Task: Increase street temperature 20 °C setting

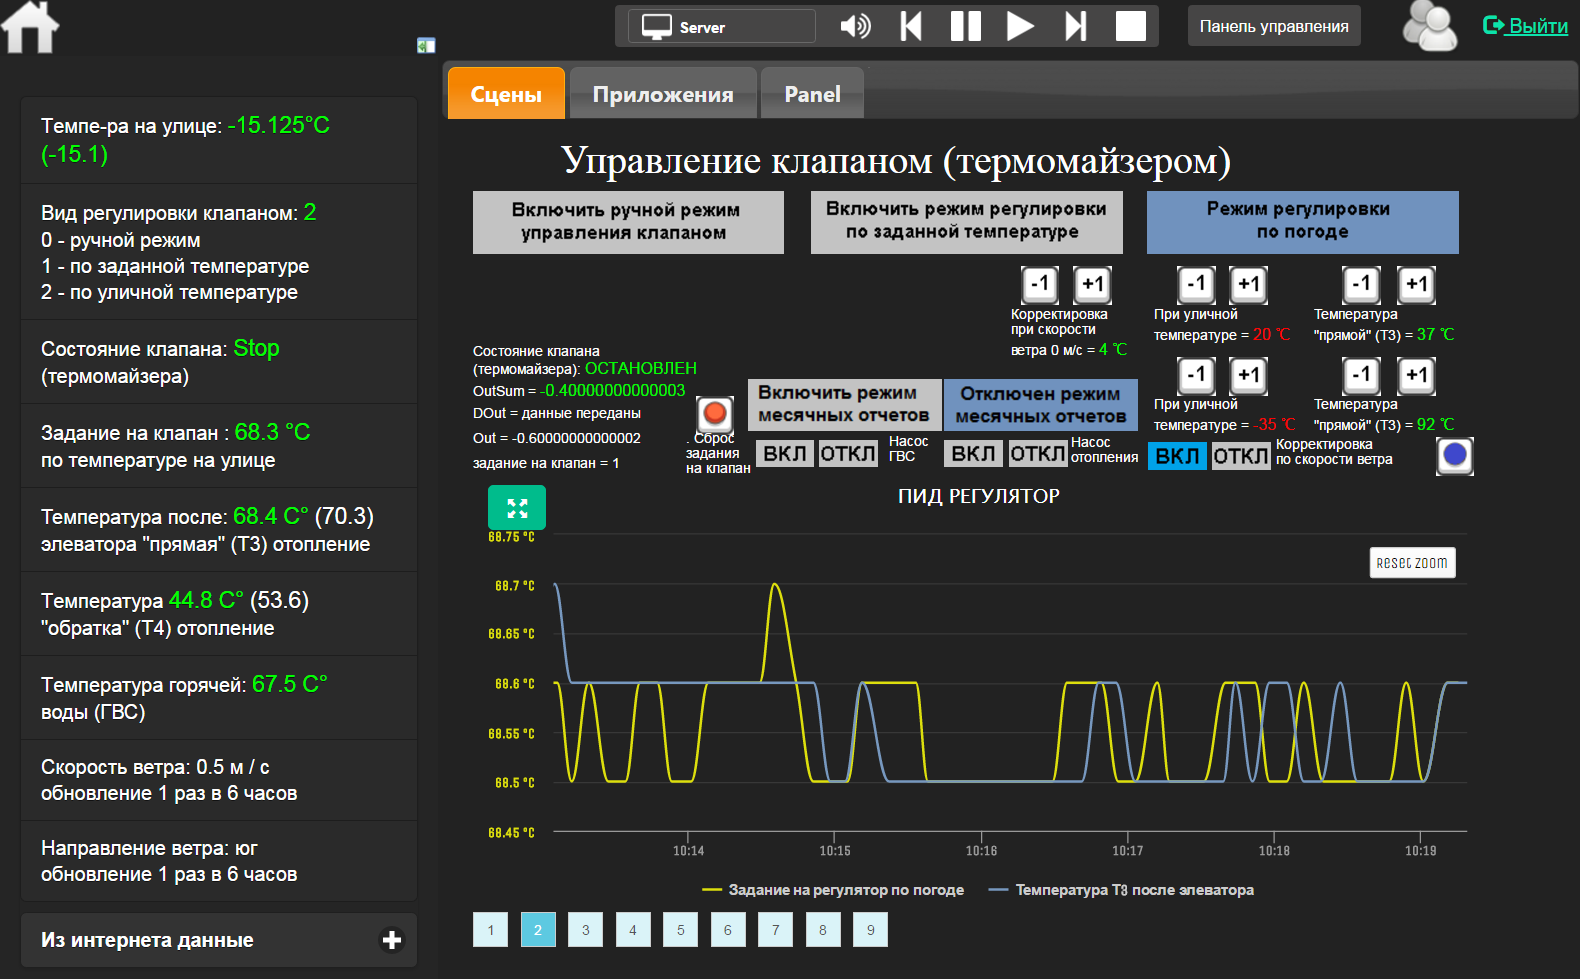Action: point(1248,284)
